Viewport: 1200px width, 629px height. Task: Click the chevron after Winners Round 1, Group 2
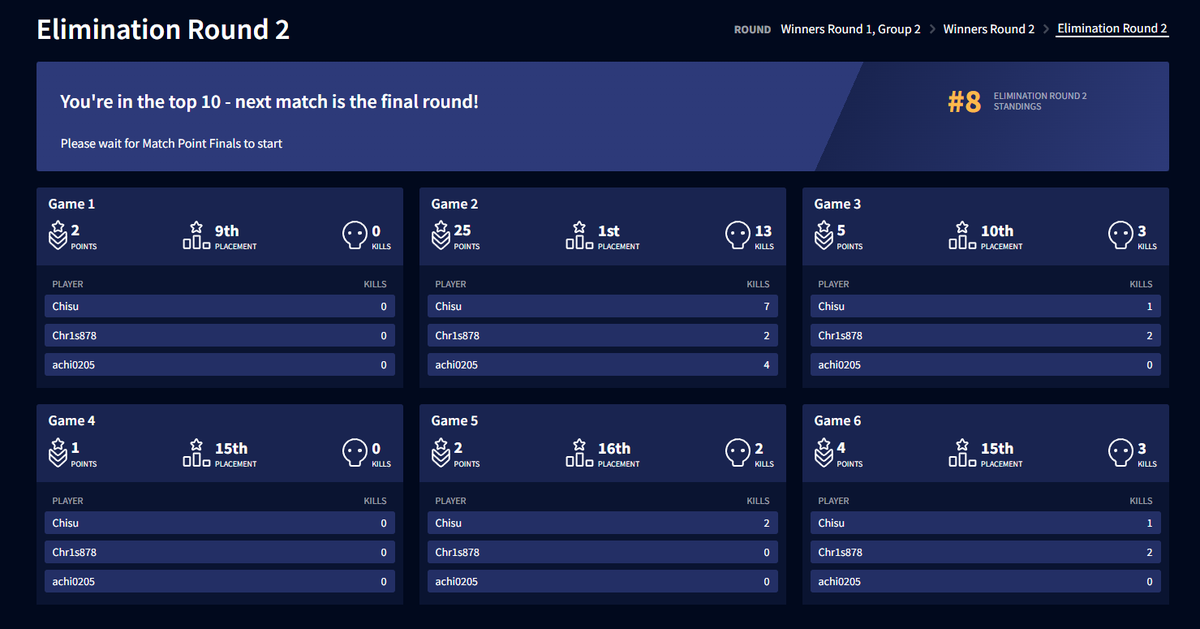932,29
